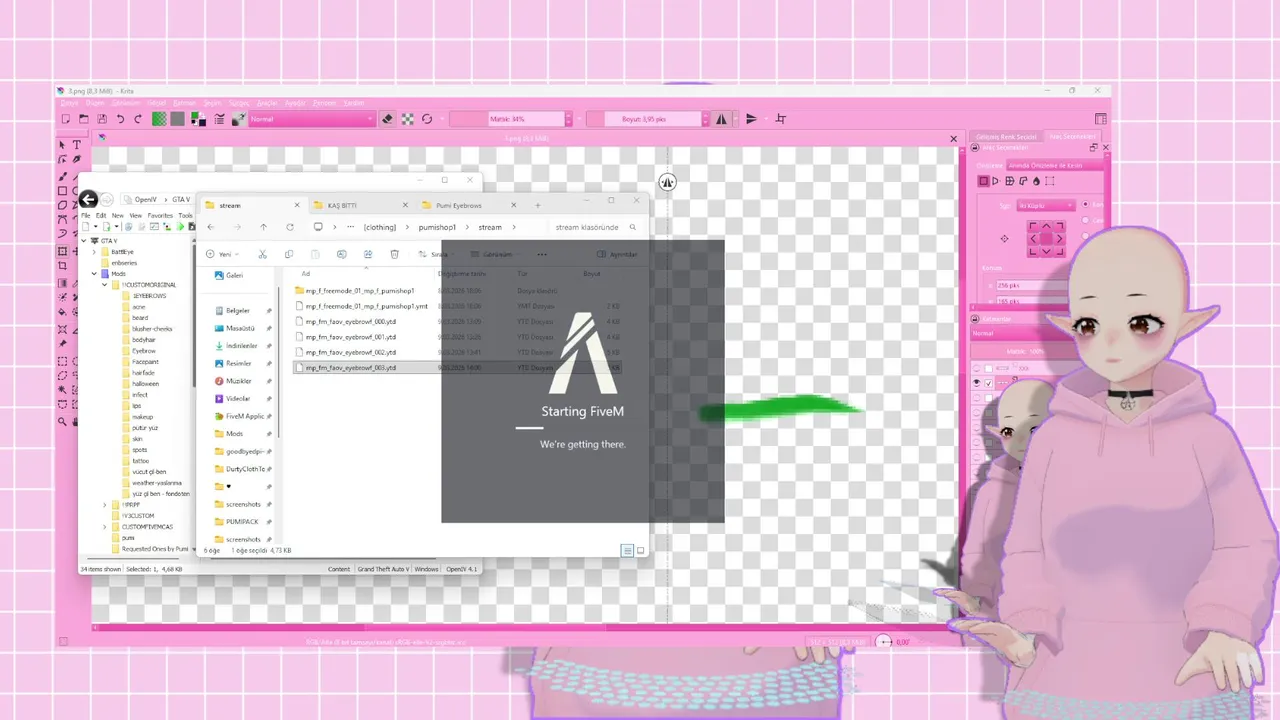The height and width of the screenshot is (720, 1280).
Task: Open the Normal blending mode dropdown in toolbar
Action: point(310,119)
